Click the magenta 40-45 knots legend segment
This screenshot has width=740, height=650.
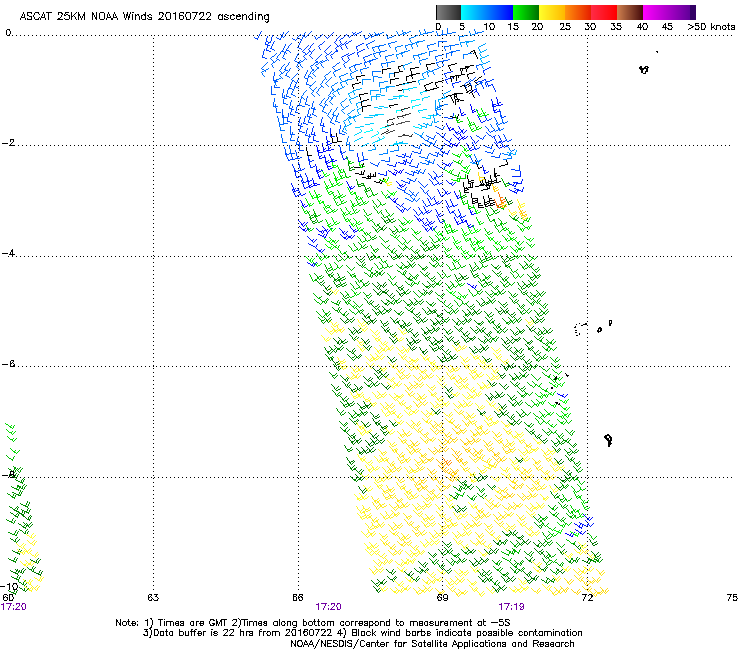[656, 12]
